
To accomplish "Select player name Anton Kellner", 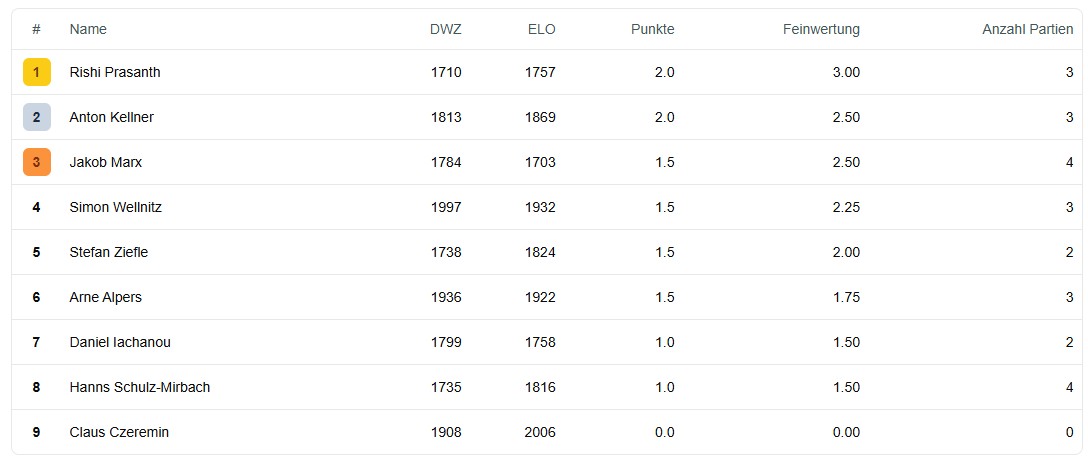I will point(111,117).
